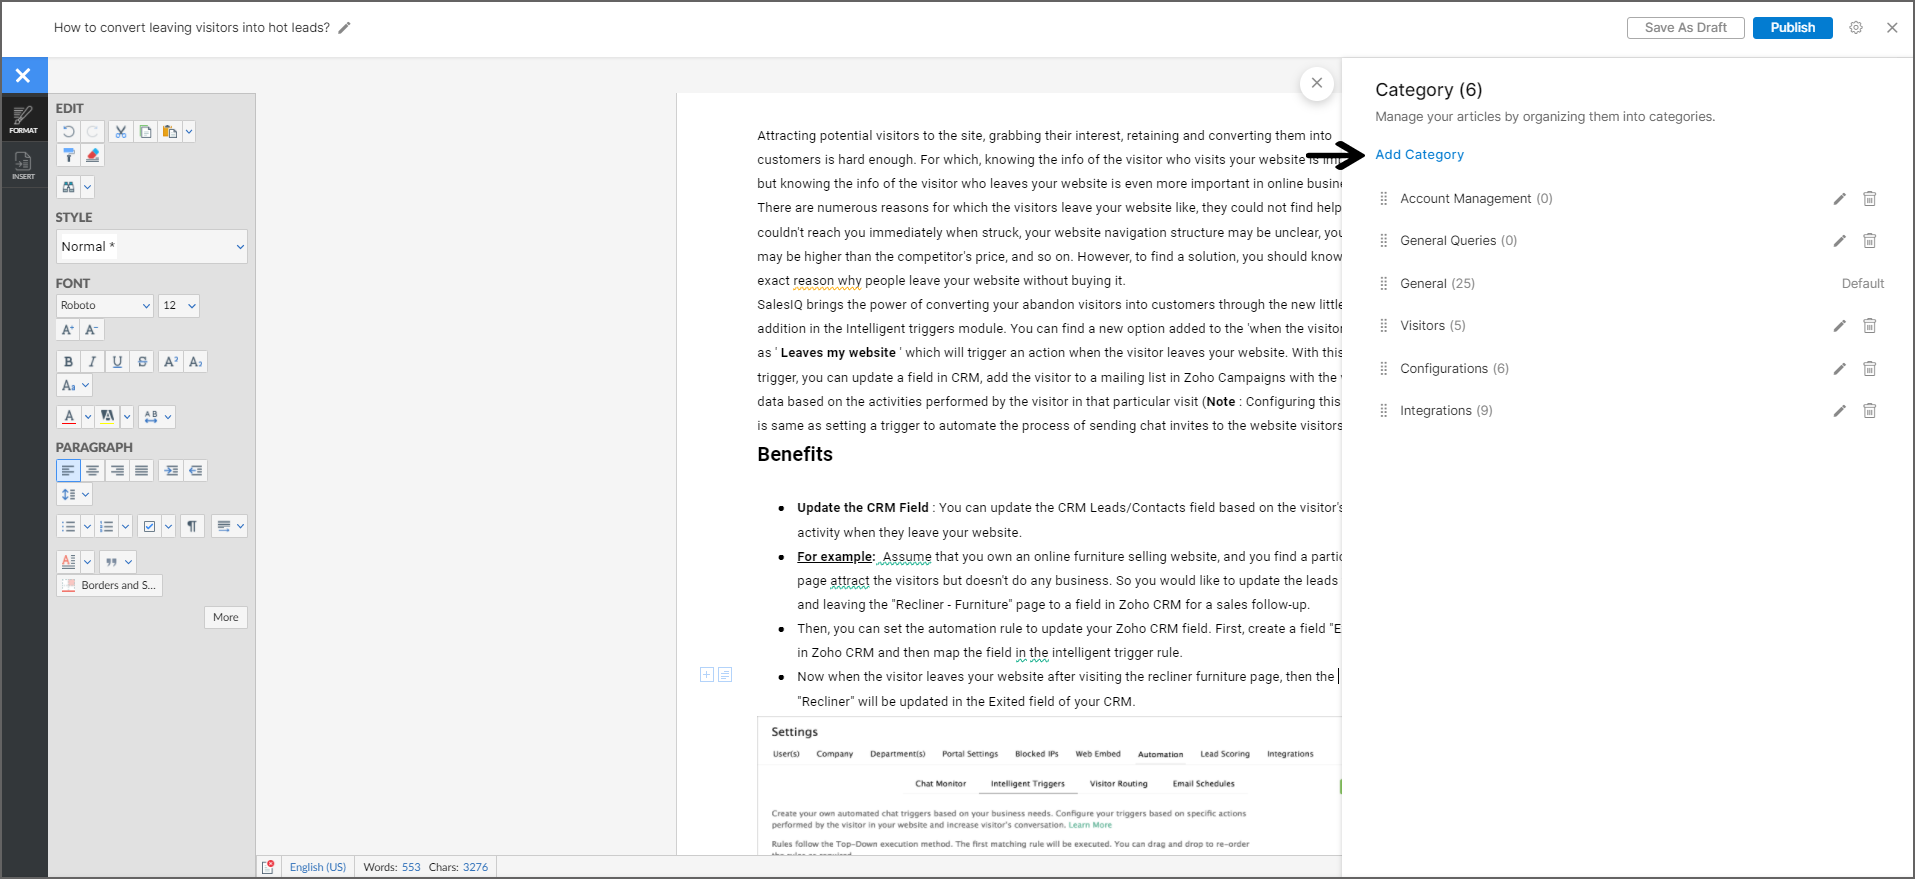1915x879 pixels.
Task: Open the block quote dropdown
Action: click(117, 562)
